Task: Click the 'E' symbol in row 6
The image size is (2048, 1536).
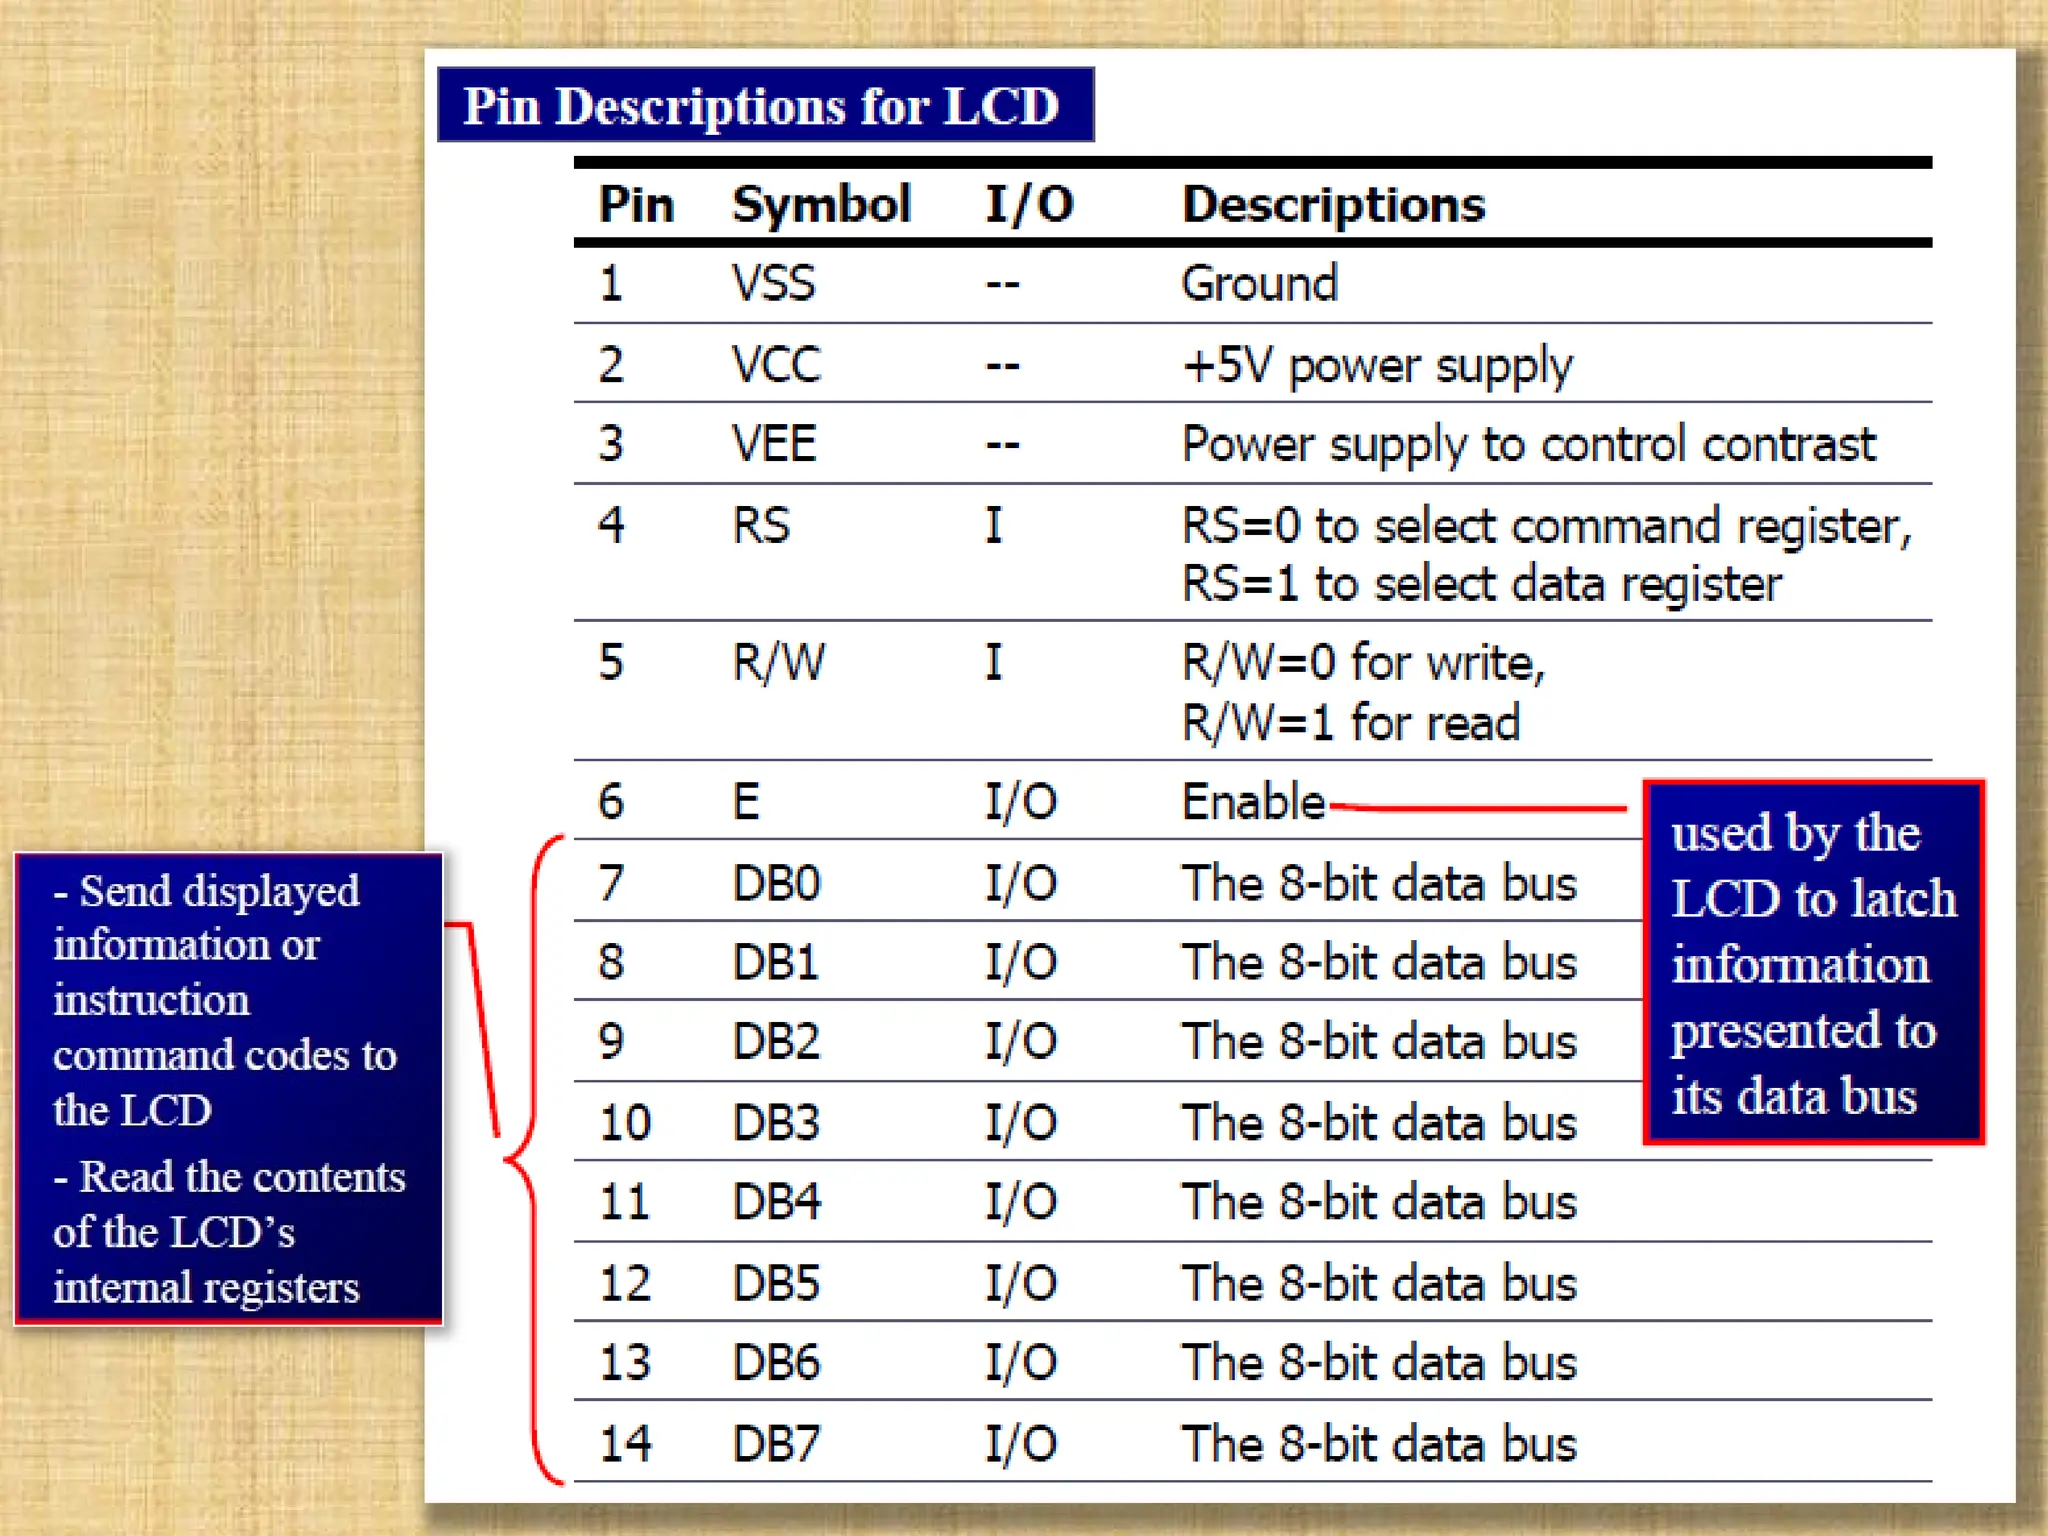Action: click(x=745, y=802)
